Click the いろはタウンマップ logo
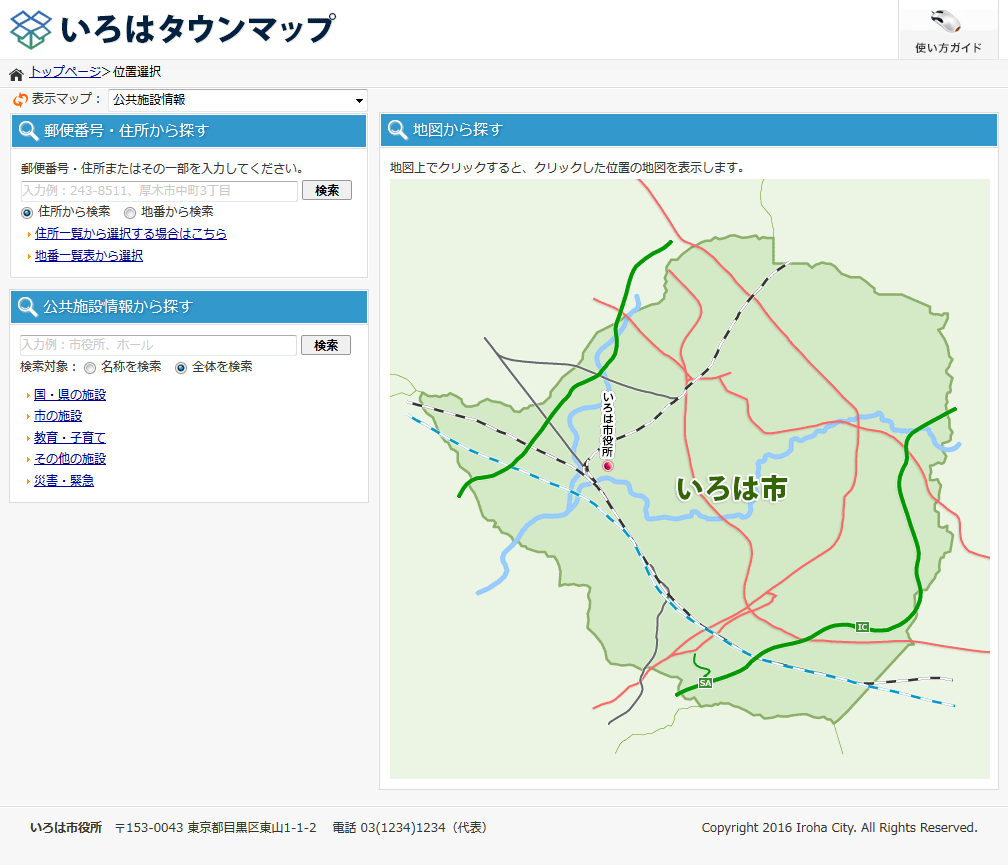Image resolution: width=1008 pixels, height=865 pixels. (172, 29)
